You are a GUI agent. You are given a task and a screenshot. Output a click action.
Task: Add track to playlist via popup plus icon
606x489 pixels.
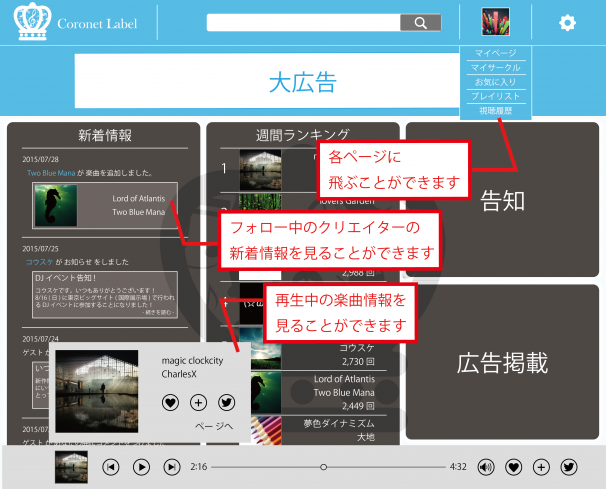[198, 402]
